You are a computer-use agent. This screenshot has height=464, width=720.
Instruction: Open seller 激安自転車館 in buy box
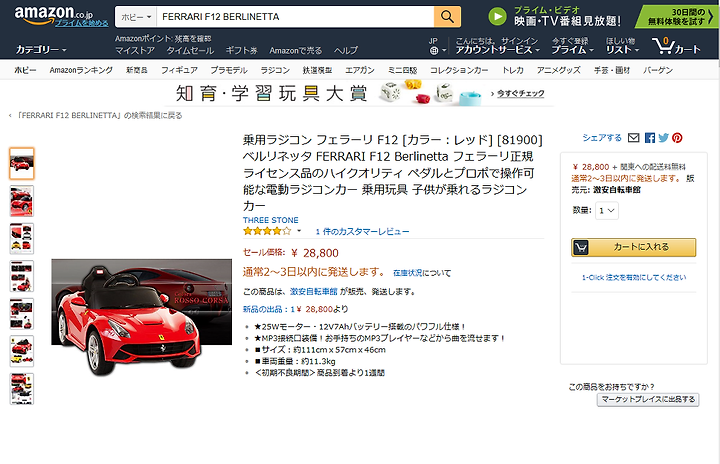coord(616,190)
